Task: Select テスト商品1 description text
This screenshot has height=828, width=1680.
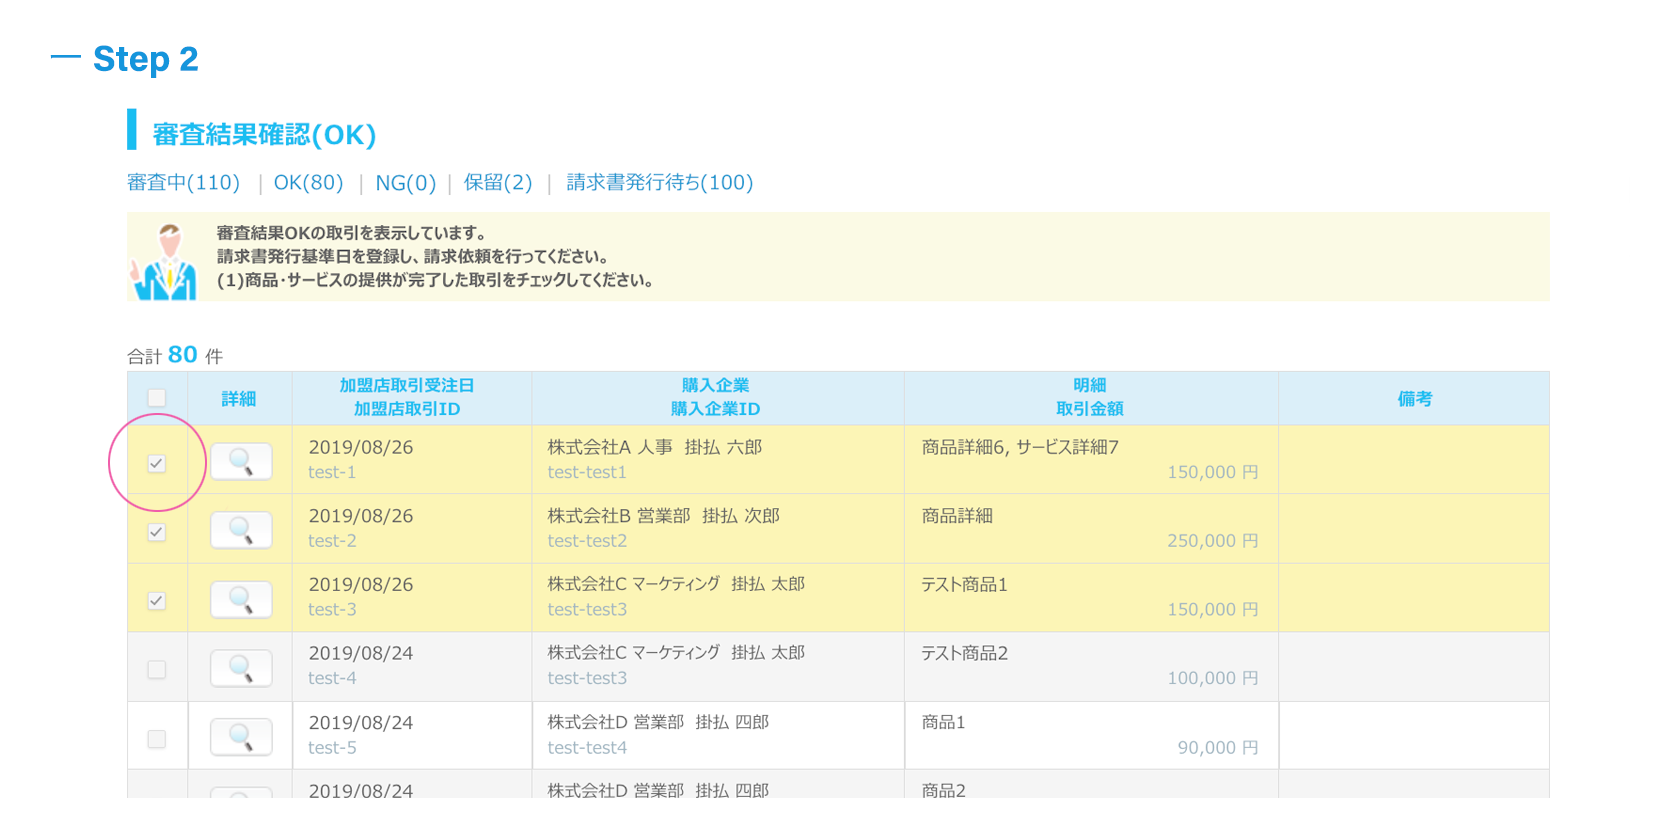Action: (965, 585)
